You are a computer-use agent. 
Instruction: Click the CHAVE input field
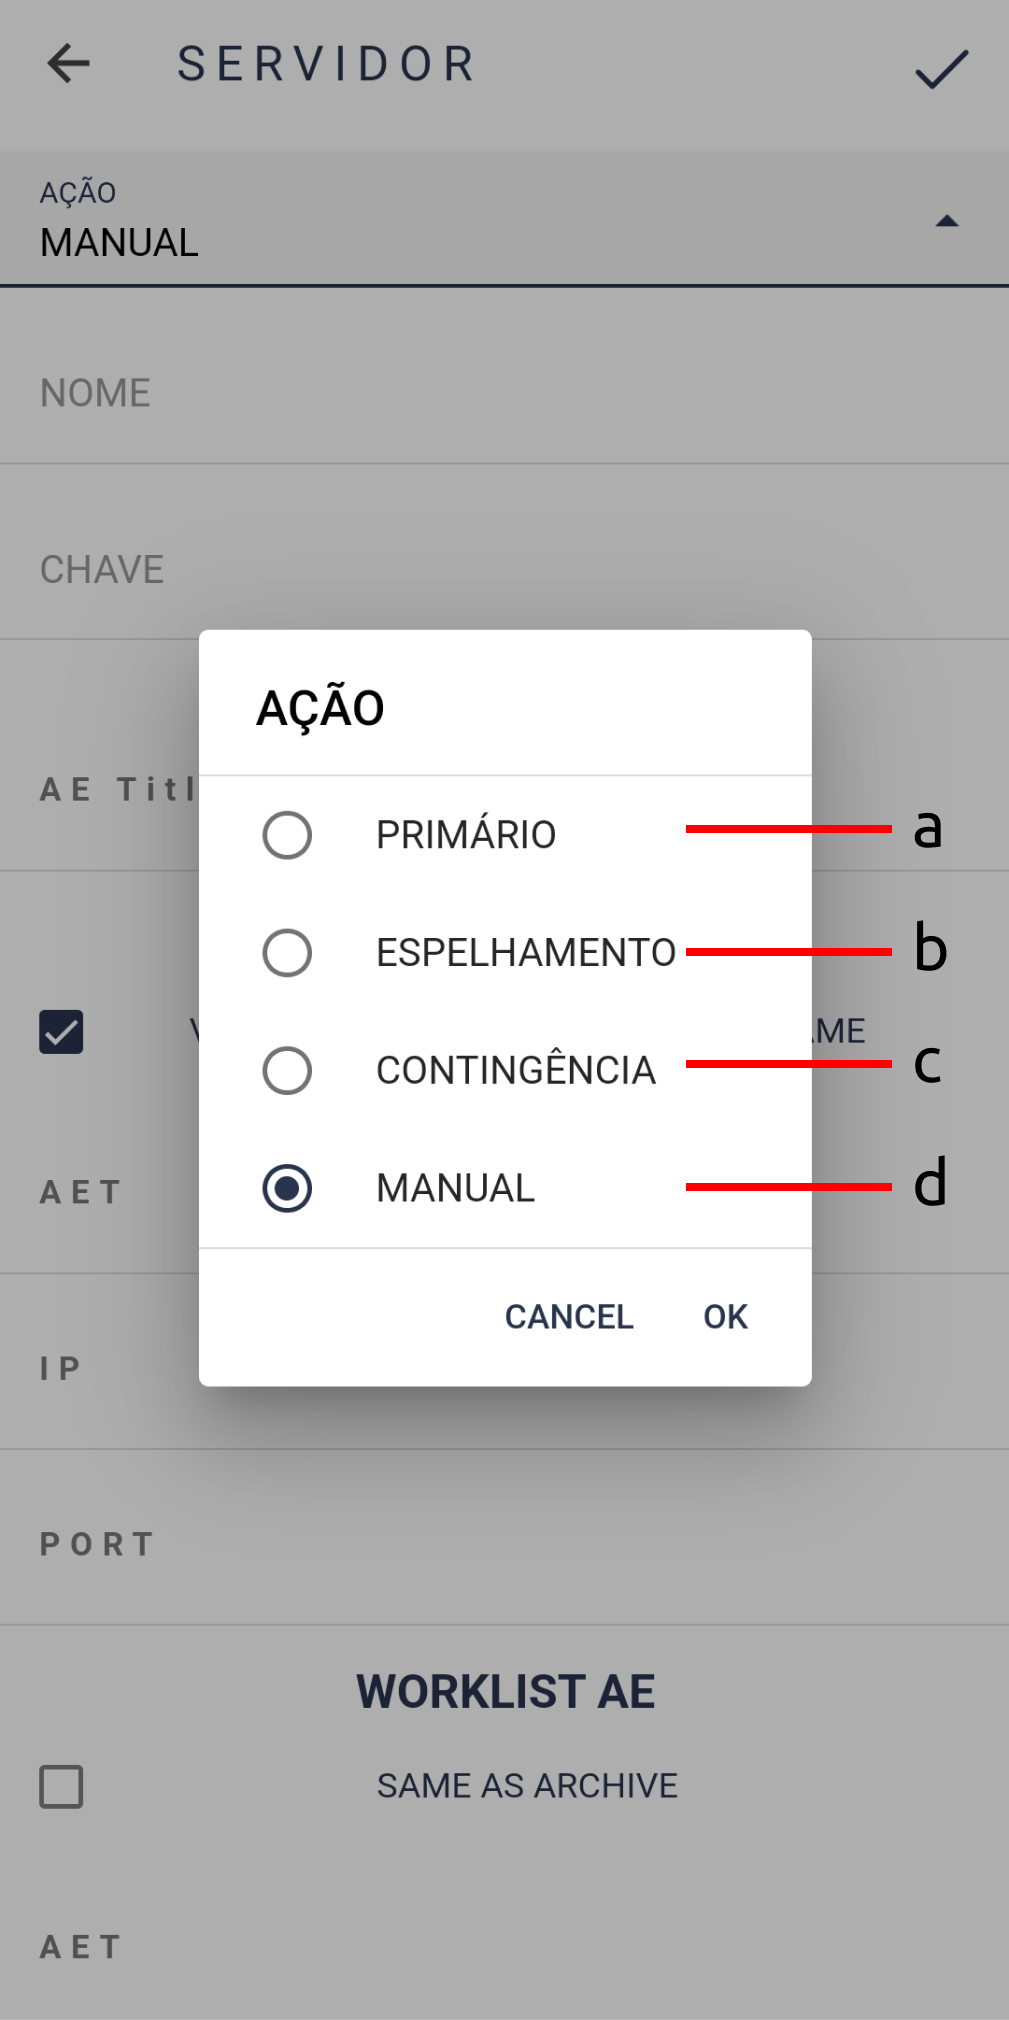click(500, 570)
